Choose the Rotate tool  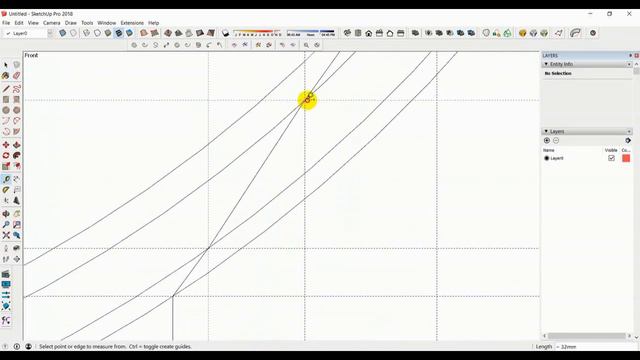point(6,156)
